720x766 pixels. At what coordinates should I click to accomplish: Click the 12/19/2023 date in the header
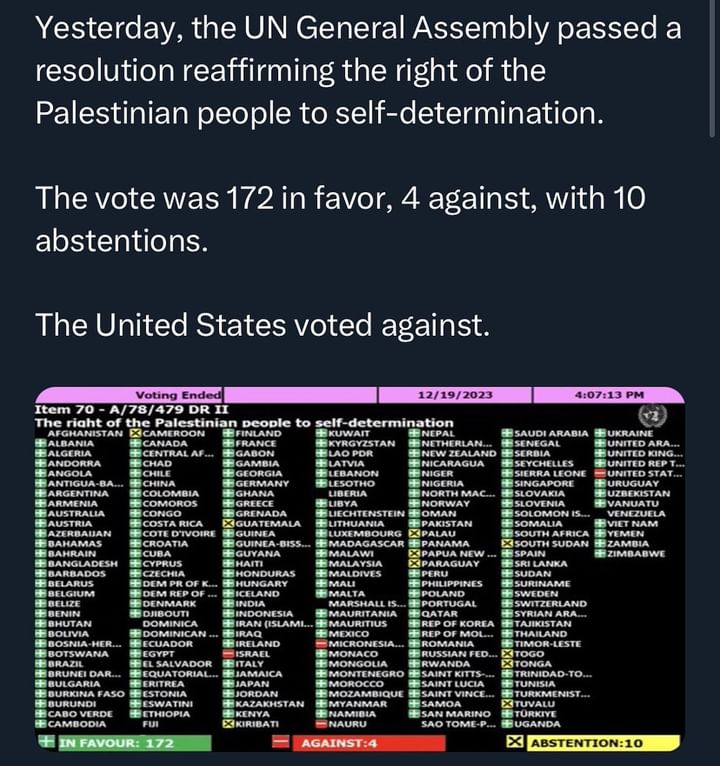point(455,395)
